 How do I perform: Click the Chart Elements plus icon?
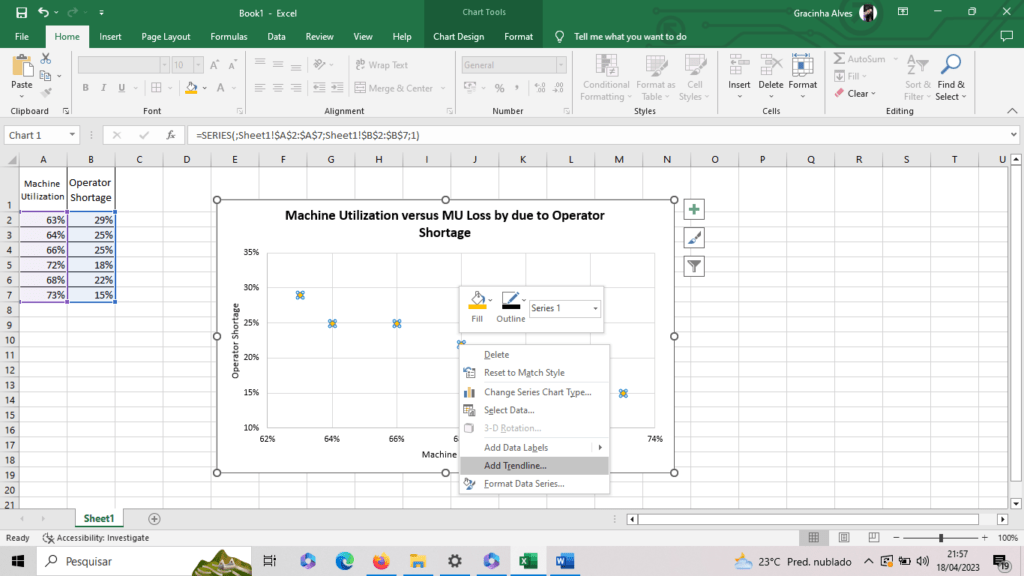[x=694, y=210]
